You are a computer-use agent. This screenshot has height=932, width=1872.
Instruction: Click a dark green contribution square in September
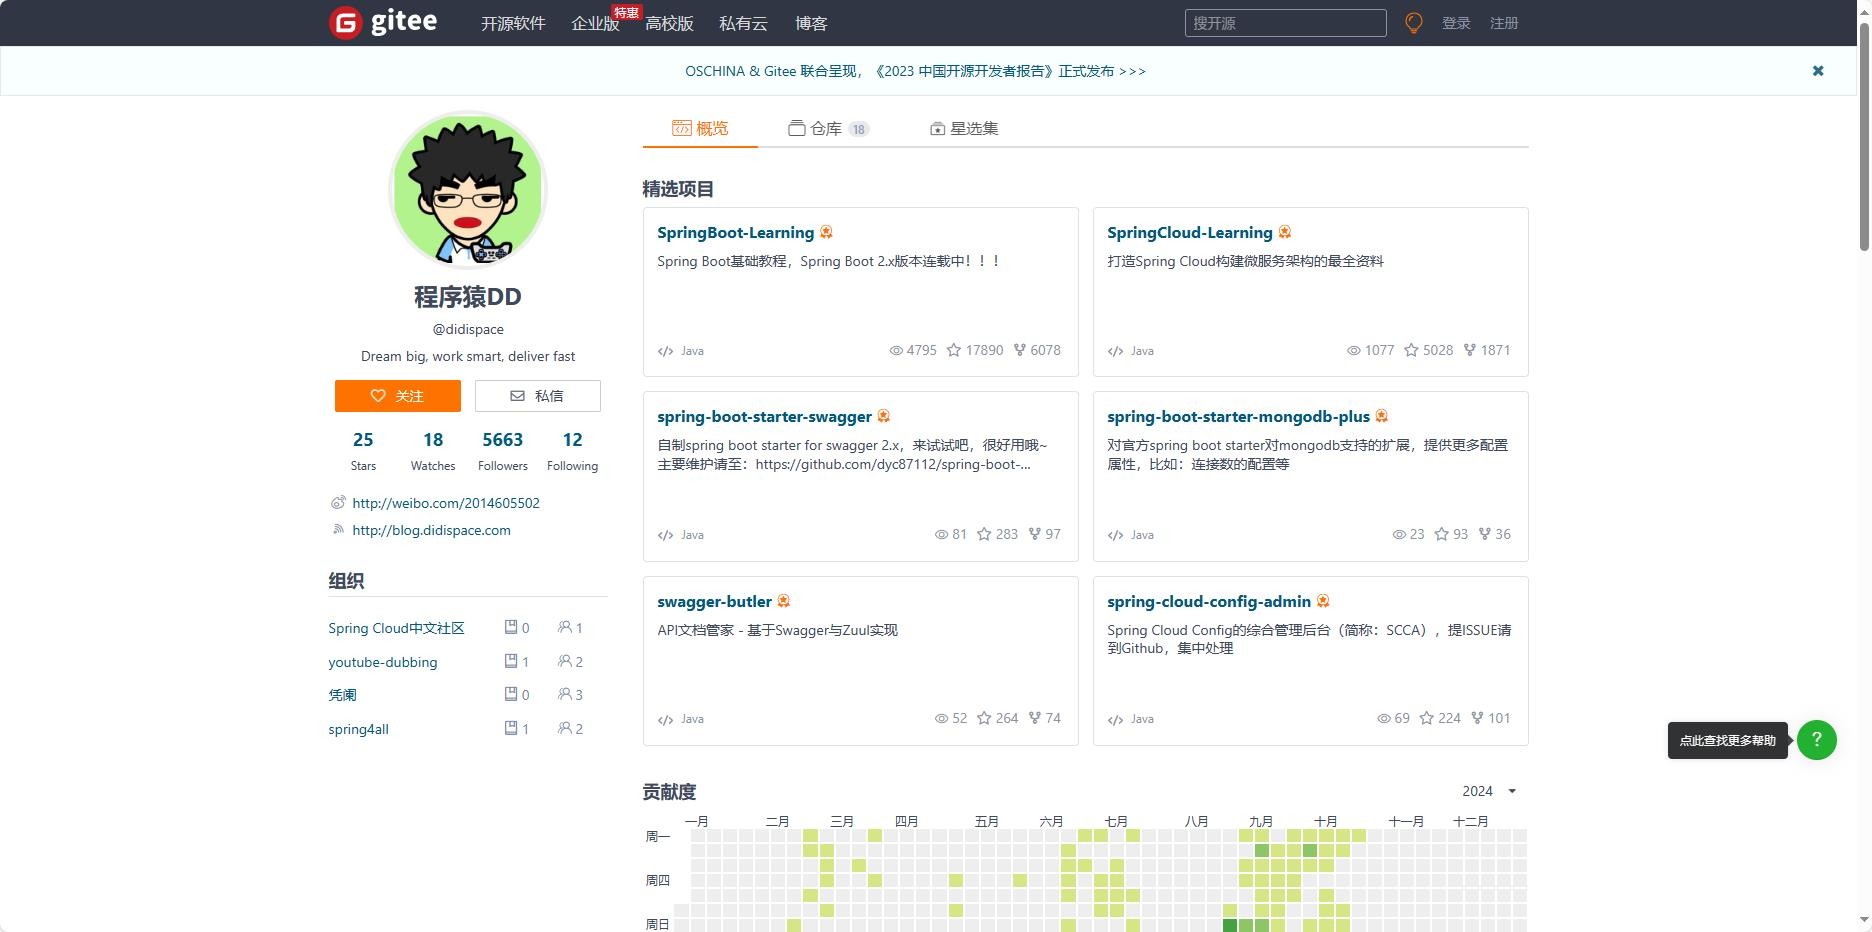click(1230, 925)
